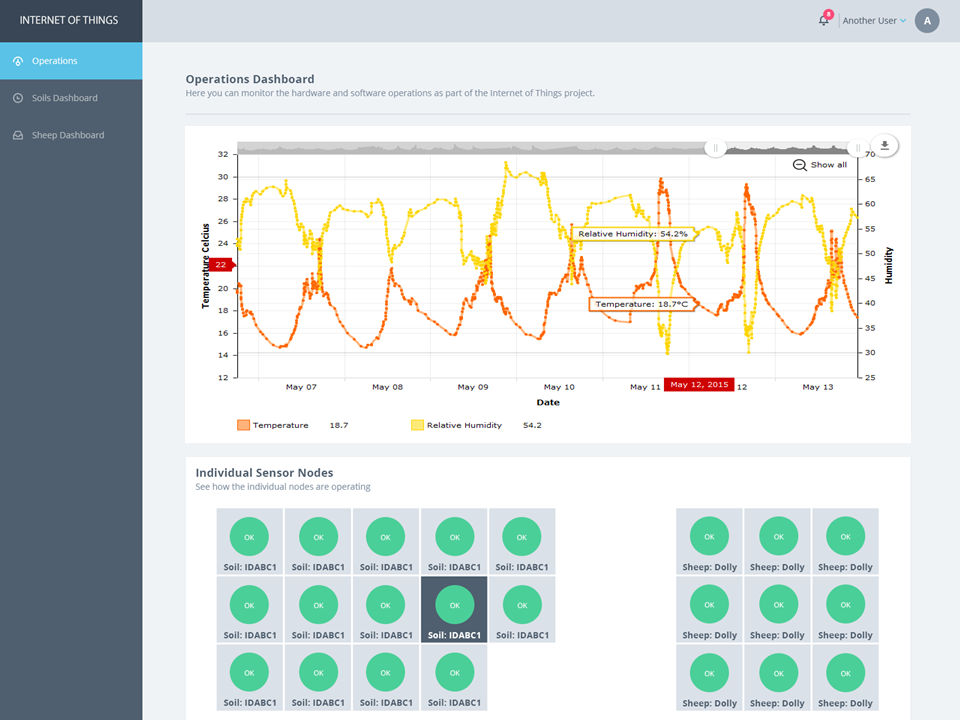
Task: Open the notifications bell icon
Action: pyautogui.click(x=823, y=20)
